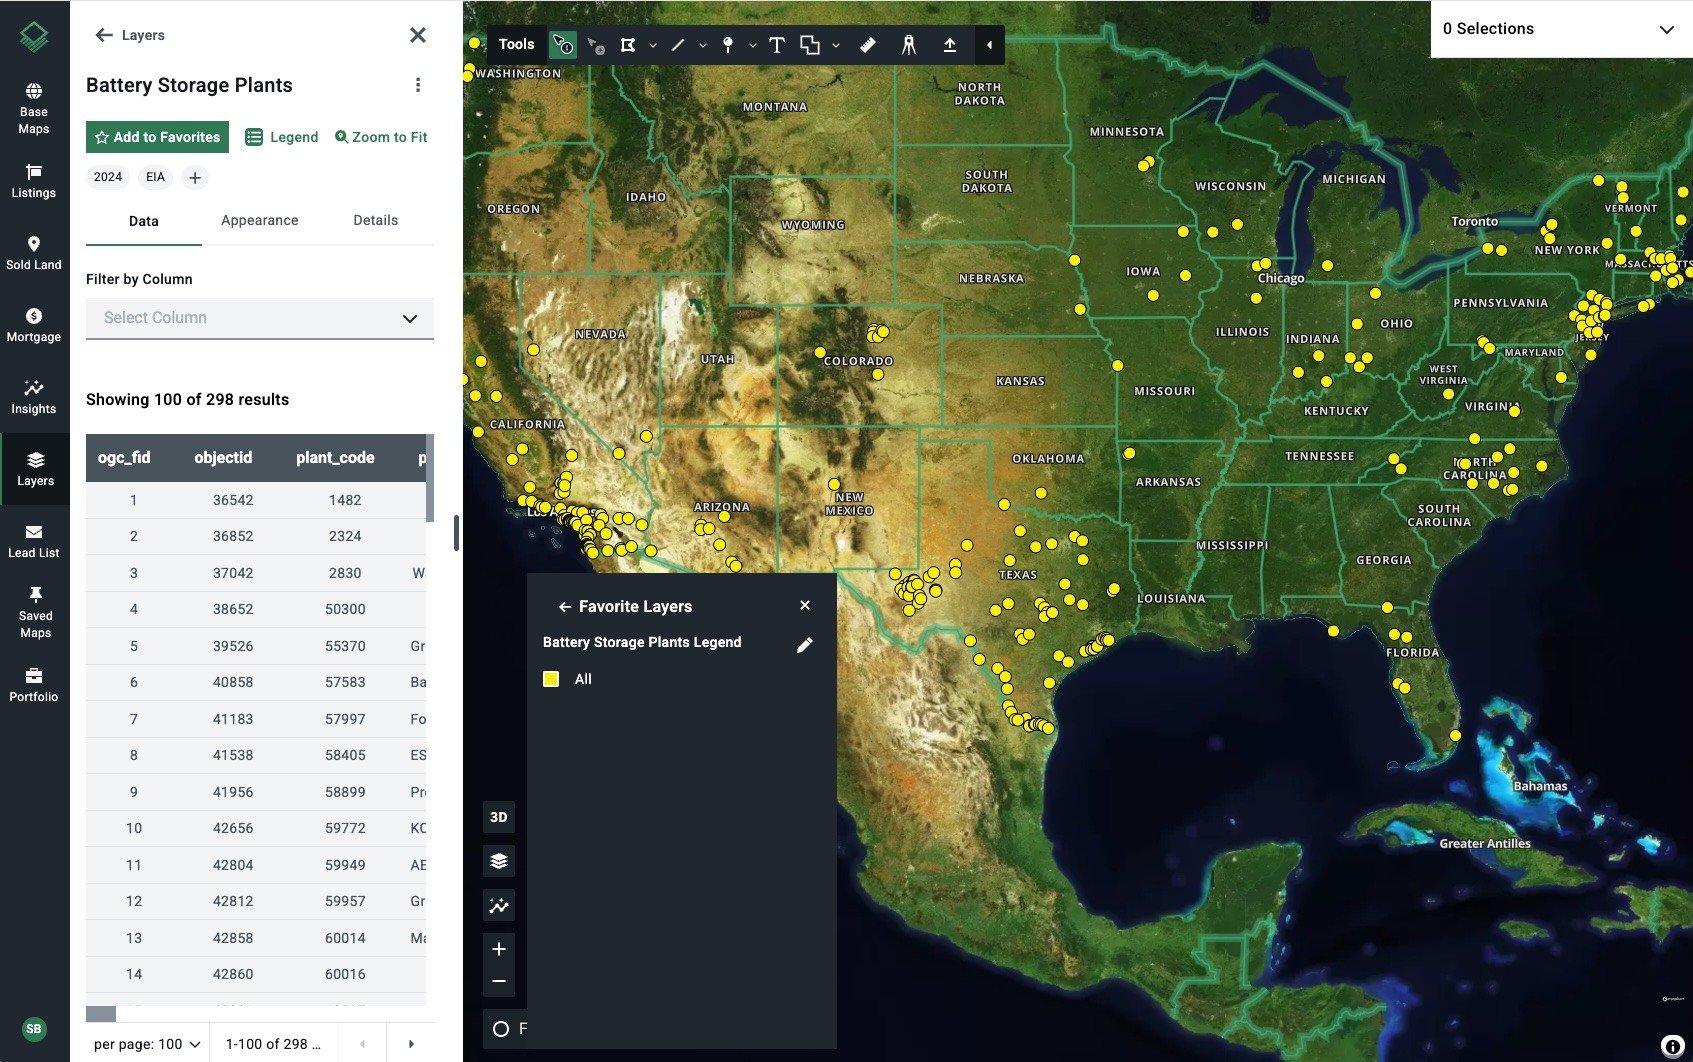This screenshot has height=1062, width=1693.
Task: Click the 2024 tag chip
Action: pos(108,177)
